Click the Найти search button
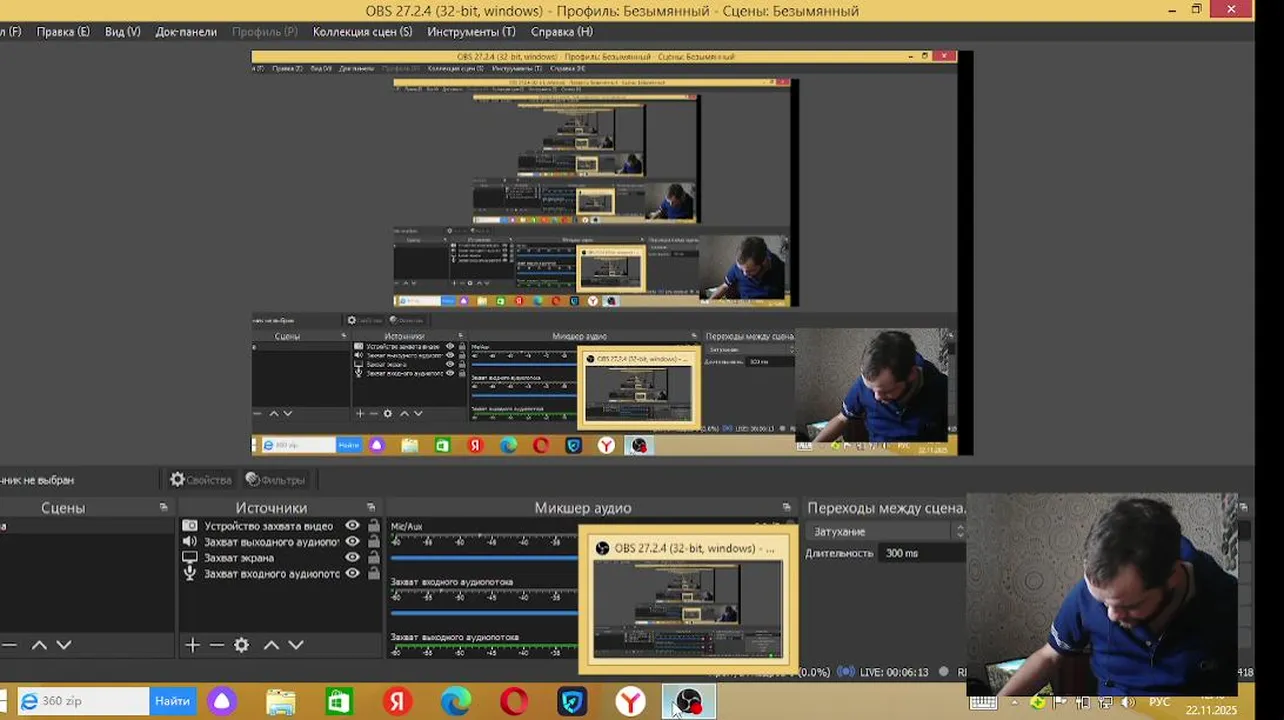 click(x=172, y=701)
